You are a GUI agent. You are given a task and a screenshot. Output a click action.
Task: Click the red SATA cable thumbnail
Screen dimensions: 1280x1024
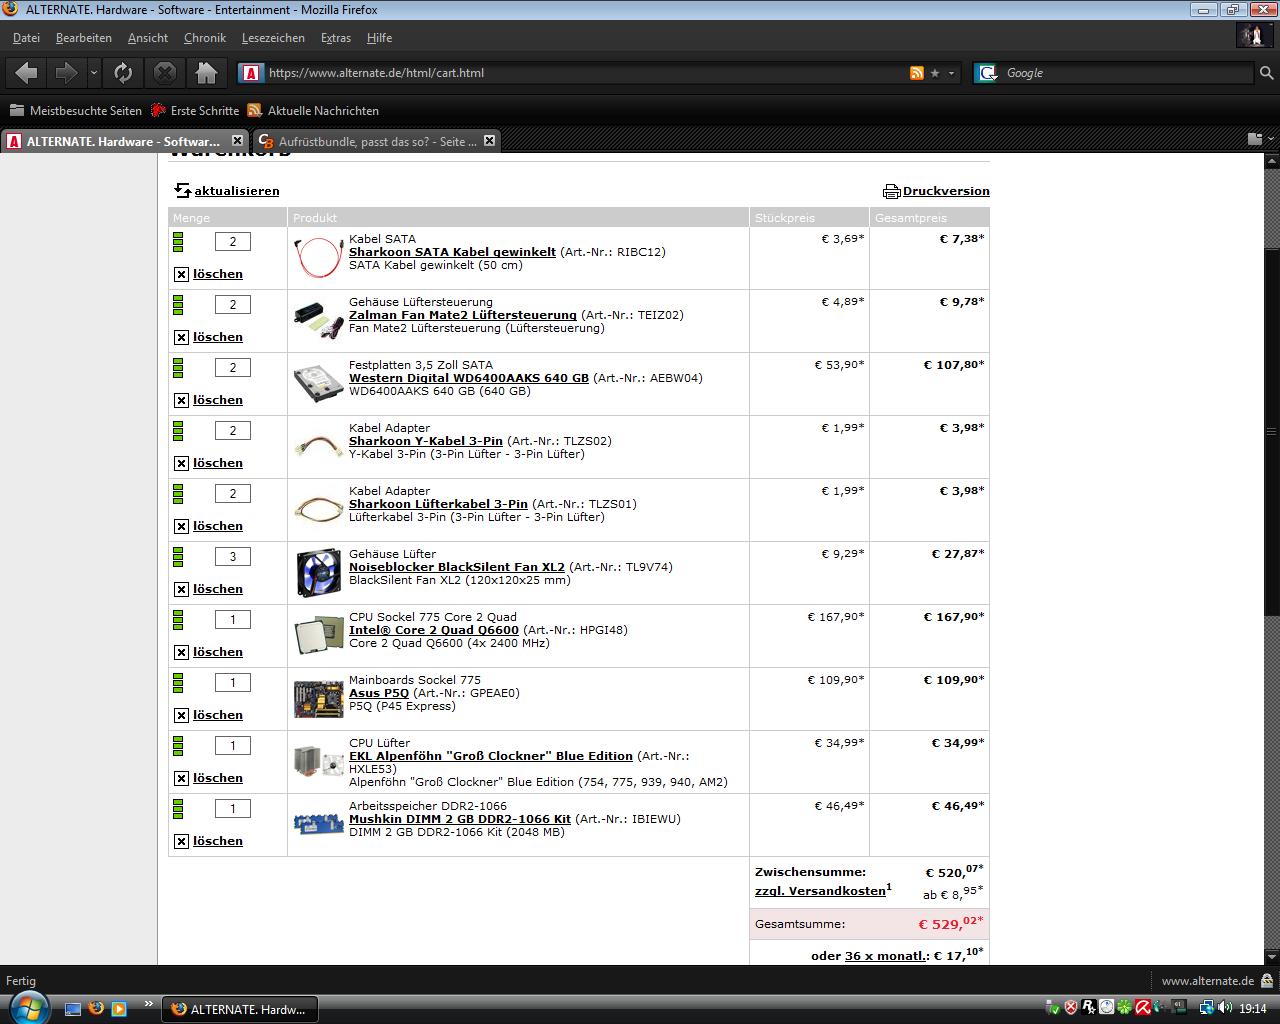[318, 258]
